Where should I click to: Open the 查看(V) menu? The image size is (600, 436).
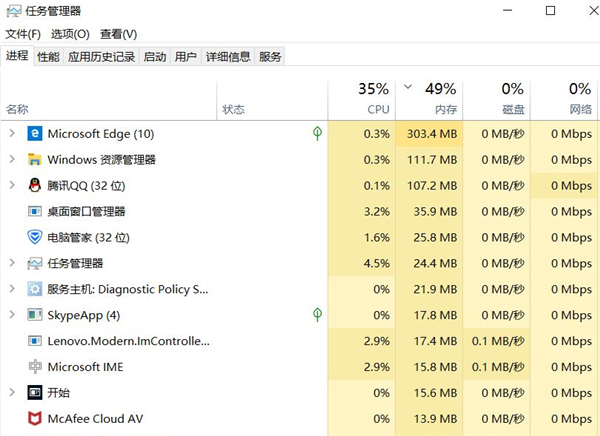pyautogui.click(x=119, y=34)
